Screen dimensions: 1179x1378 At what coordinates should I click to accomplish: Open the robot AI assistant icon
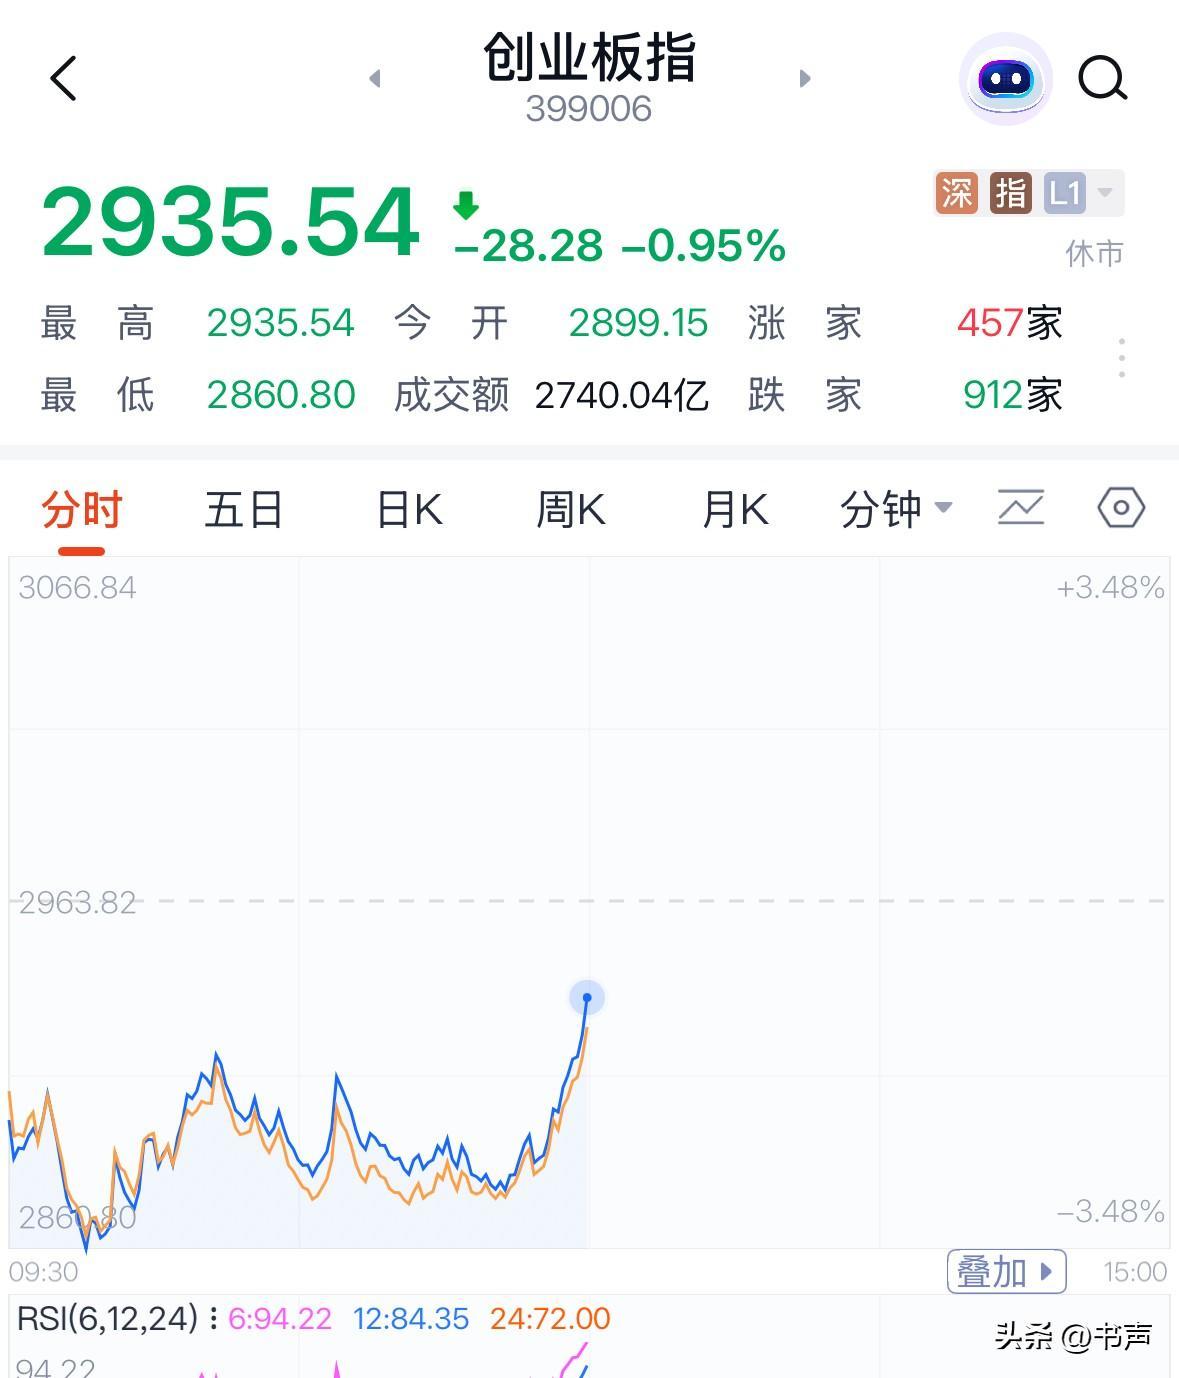pyautogui.click(x=1005, y=79)
